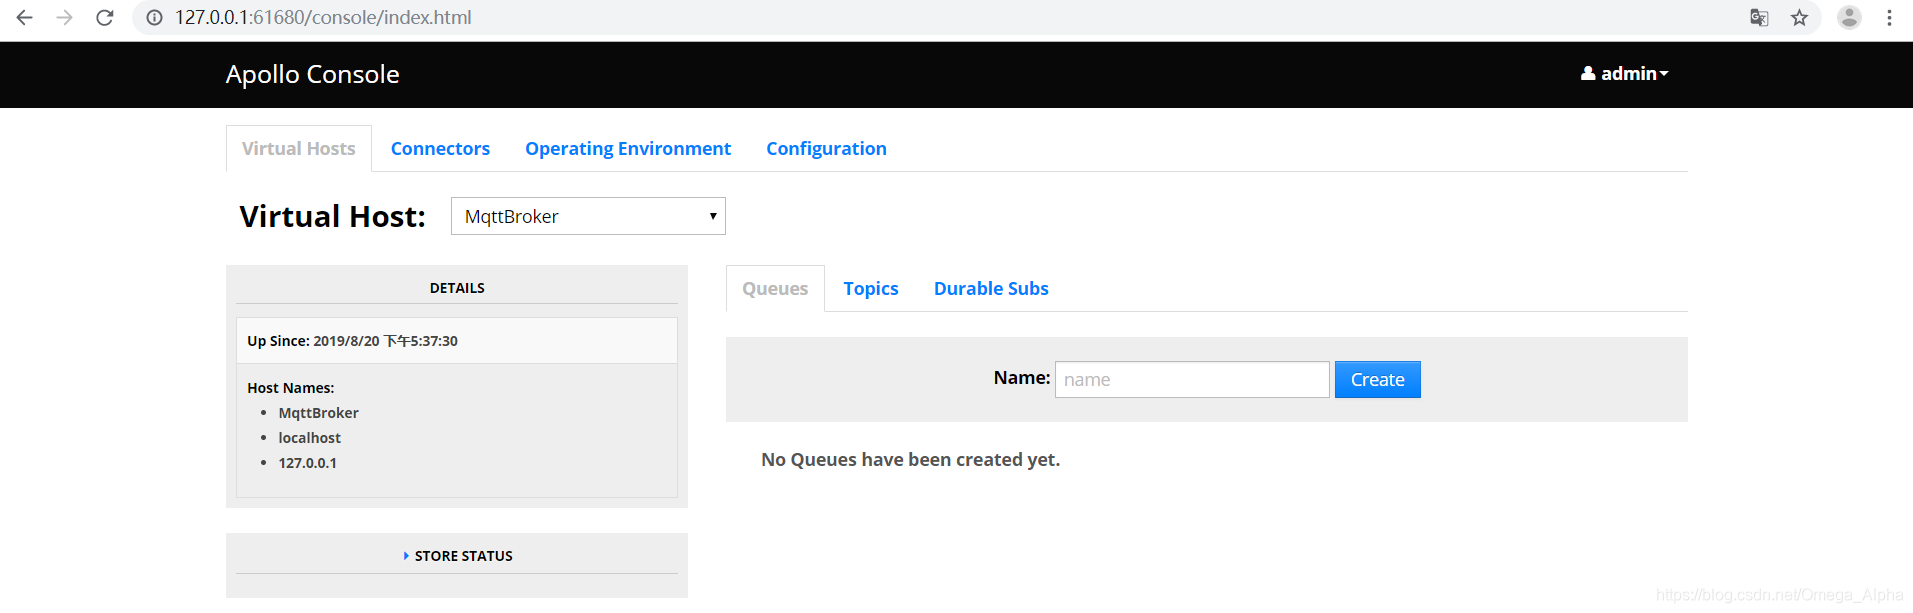Open the translate page icon
1913x613 pixels.
click(1759, 18)
